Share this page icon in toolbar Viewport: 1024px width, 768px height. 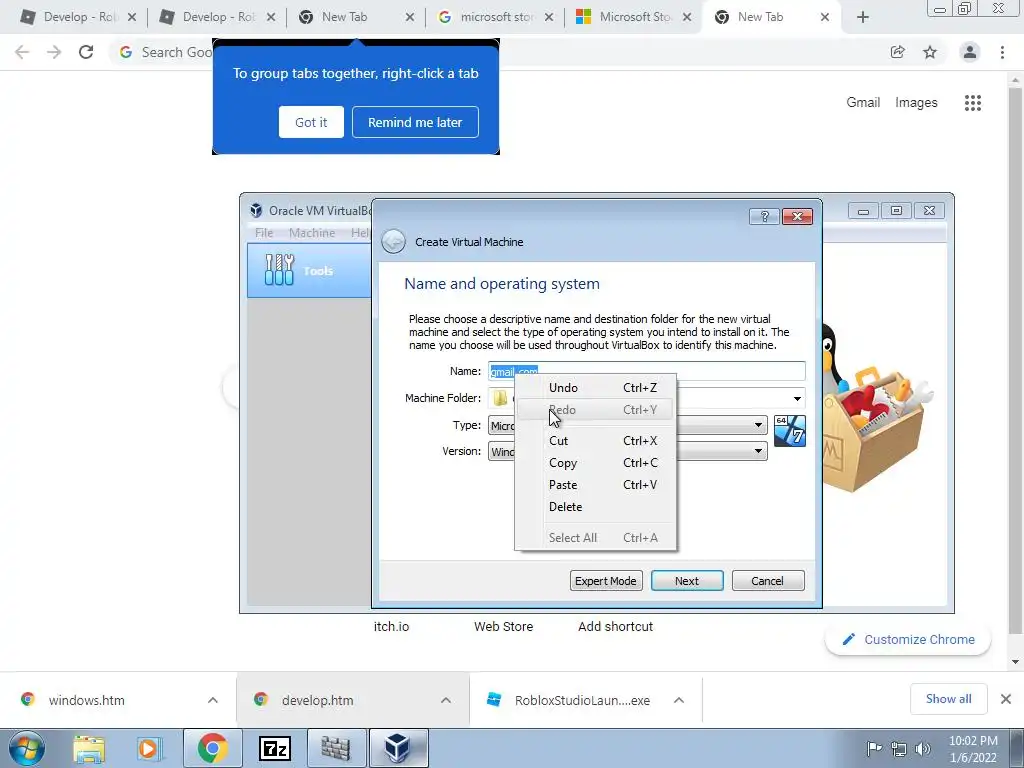click(x=897, y=52)
